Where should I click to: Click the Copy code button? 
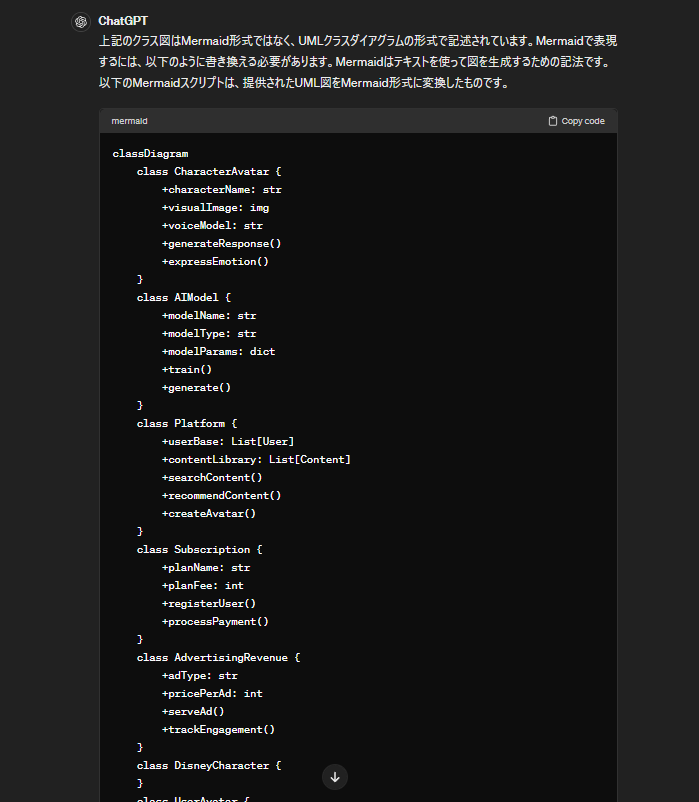577,121
